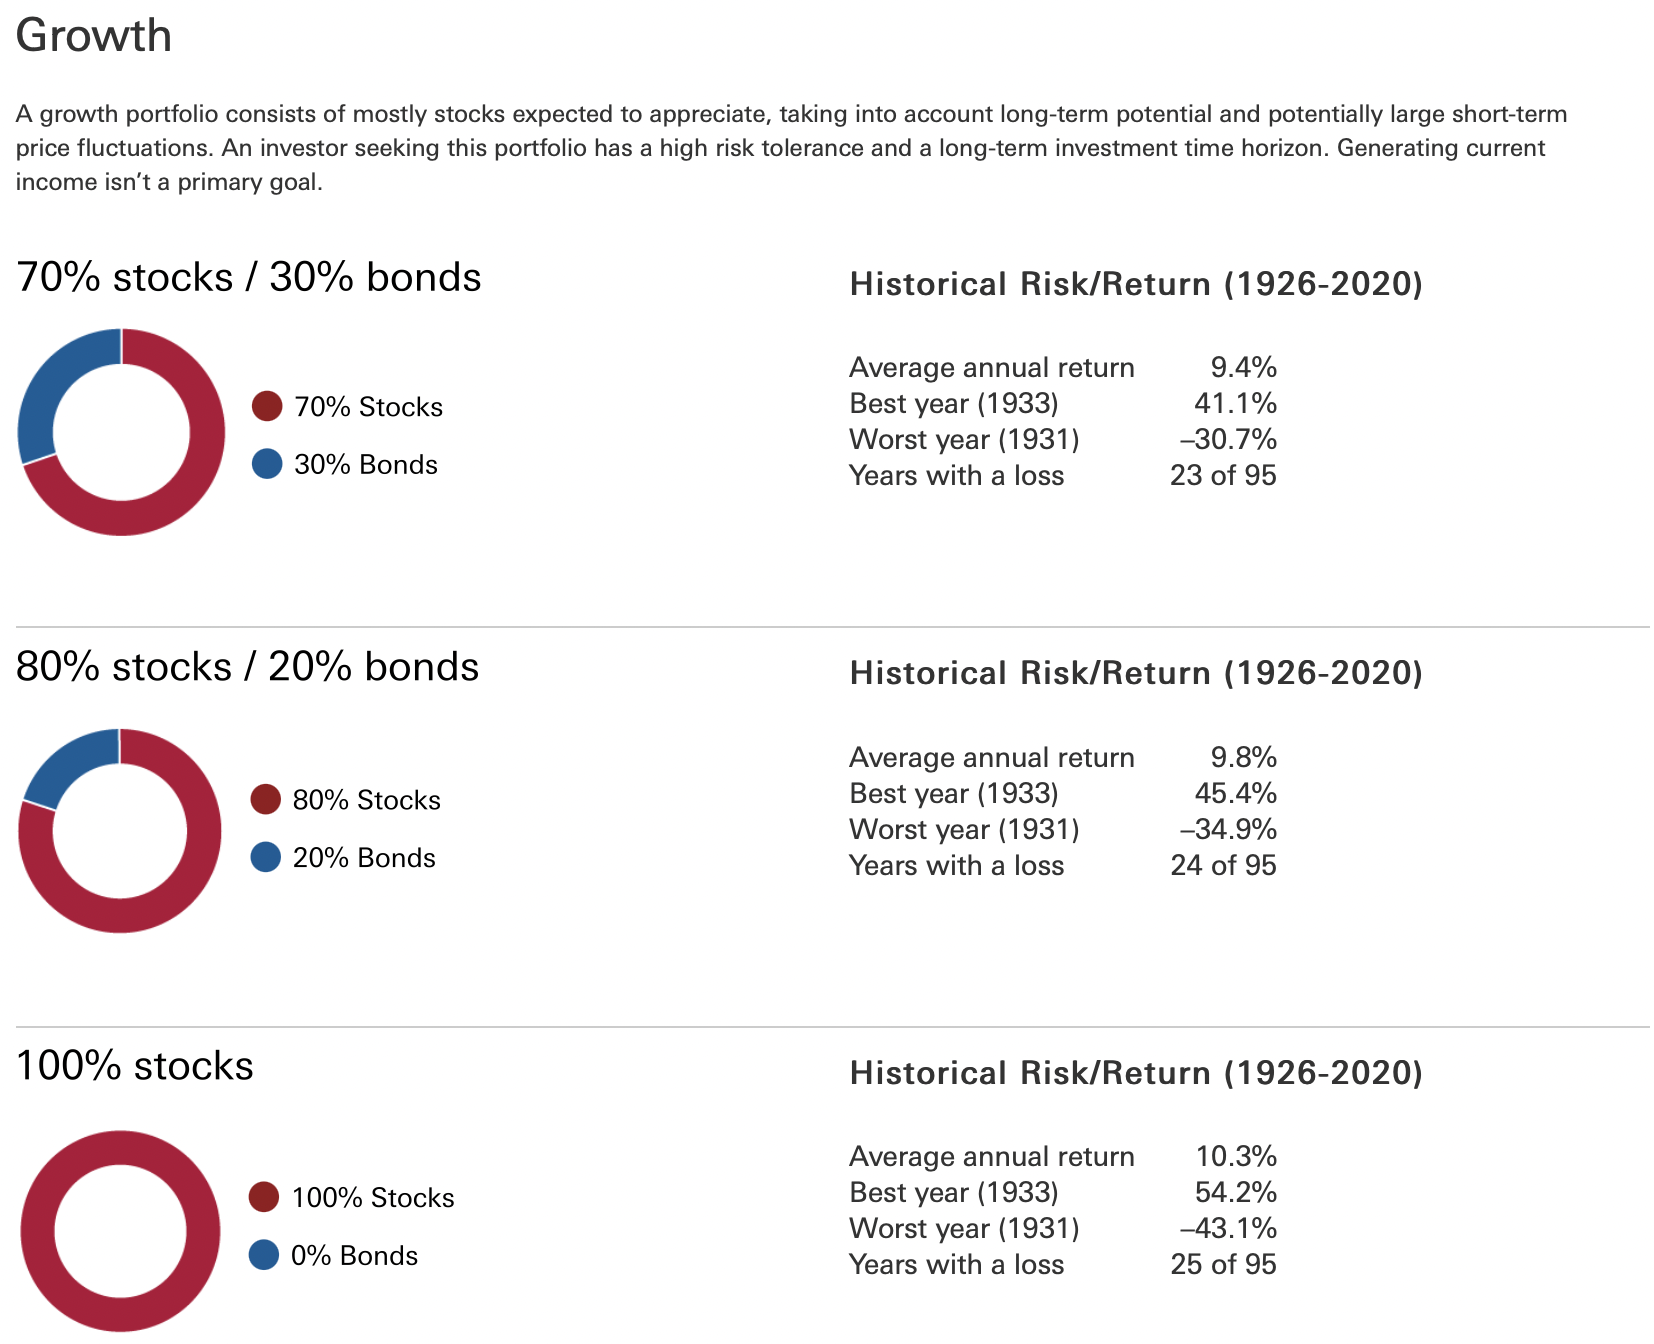1654x1344 pixels.
Task: Click the "70% stocks / 30% bonds" heading
Action: pyautogui.click(x=249, y=277)
